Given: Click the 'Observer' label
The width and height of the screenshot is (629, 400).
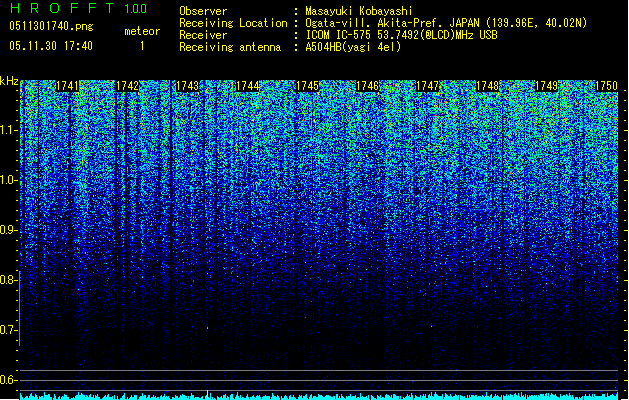Looking at the screenshot, I should tap(203, 11).
